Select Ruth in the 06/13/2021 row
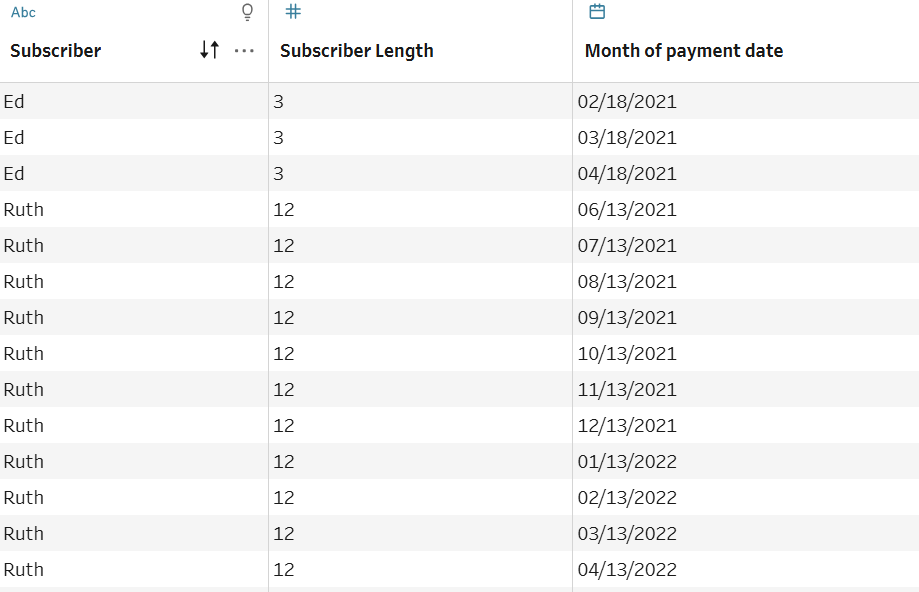 point(24,210)
